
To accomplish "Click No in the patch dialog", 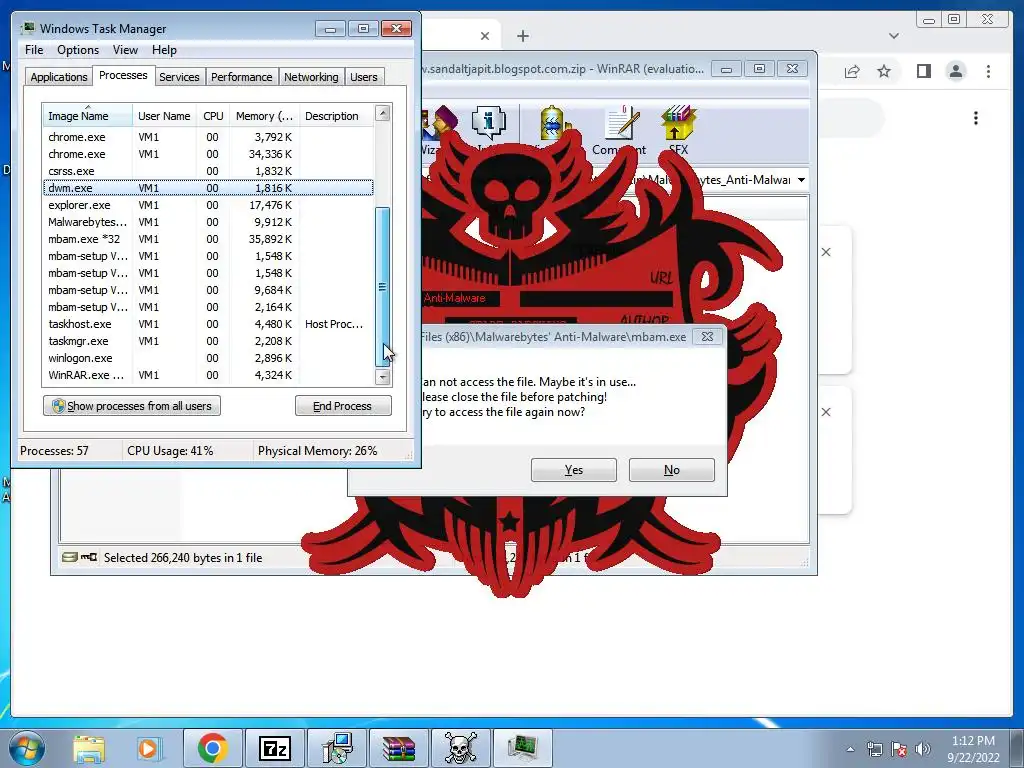I will (x=671, y=470).
